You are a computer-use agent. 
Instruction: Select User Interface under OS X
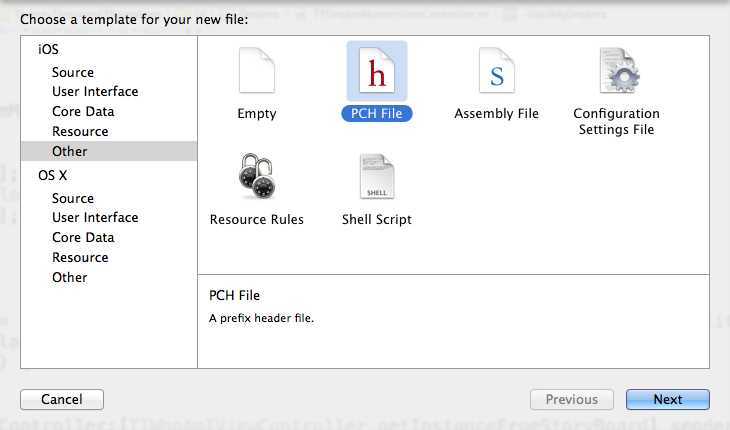(95, 218)
